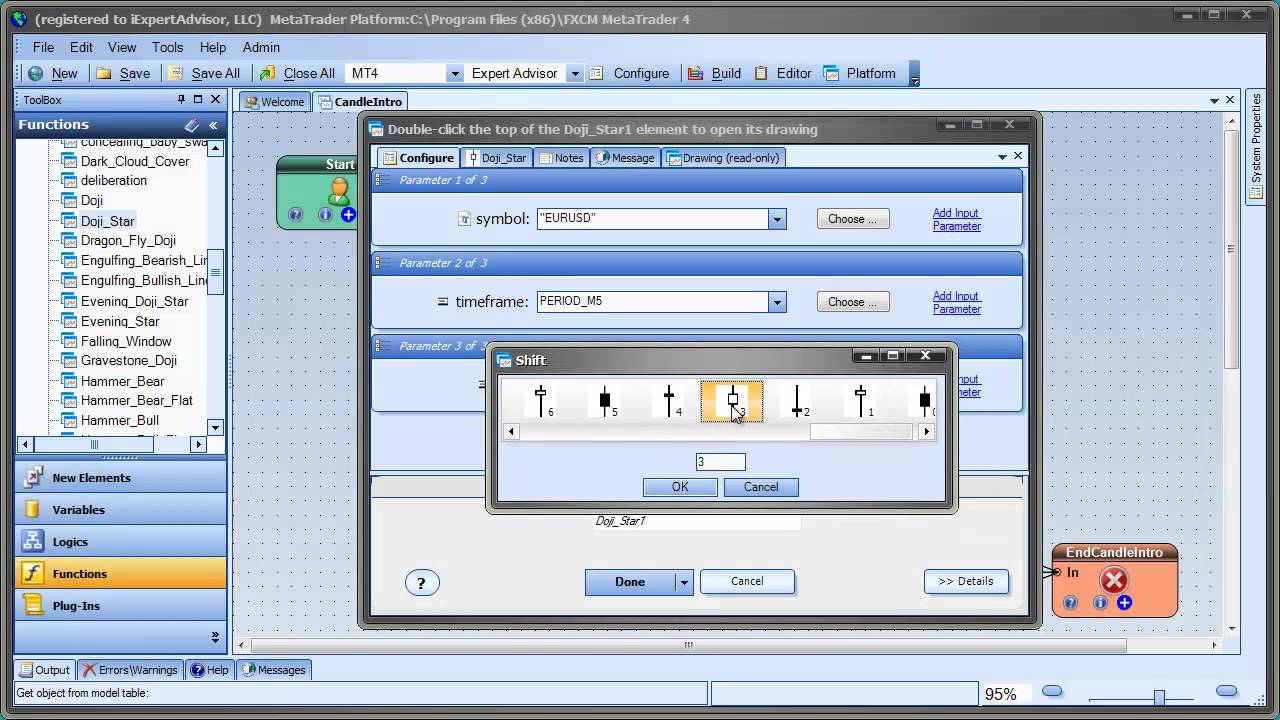Screen dimensions: 1280x720
Task: Click the Close All toolbar button
Action: tap(297, 73)
